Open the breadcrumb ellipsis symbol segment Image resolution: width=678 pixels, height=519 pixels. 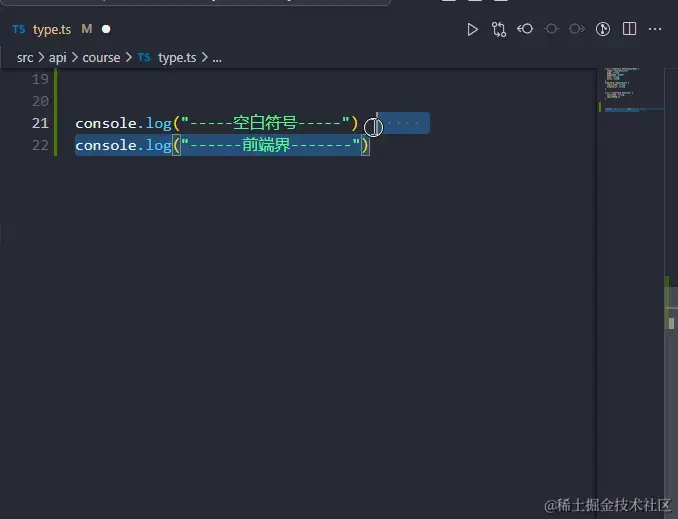pos(217,58)
